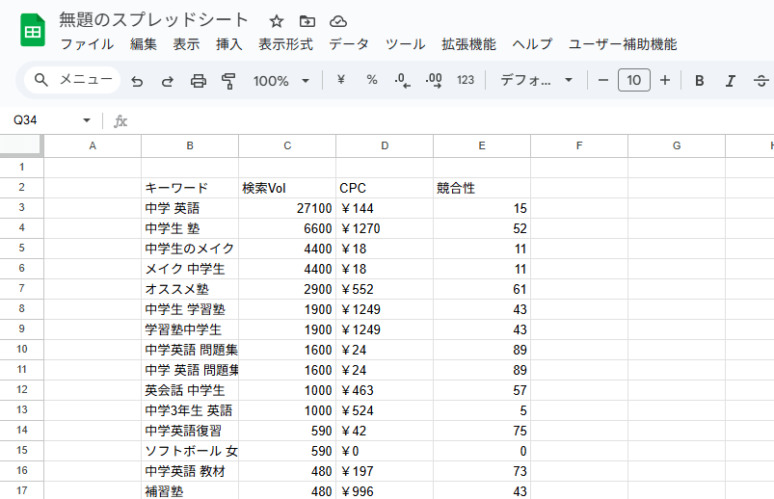This screenshot has width=774, height=499.
Task: Select cell containing 補習塾
Action: (x=190, y=491)
